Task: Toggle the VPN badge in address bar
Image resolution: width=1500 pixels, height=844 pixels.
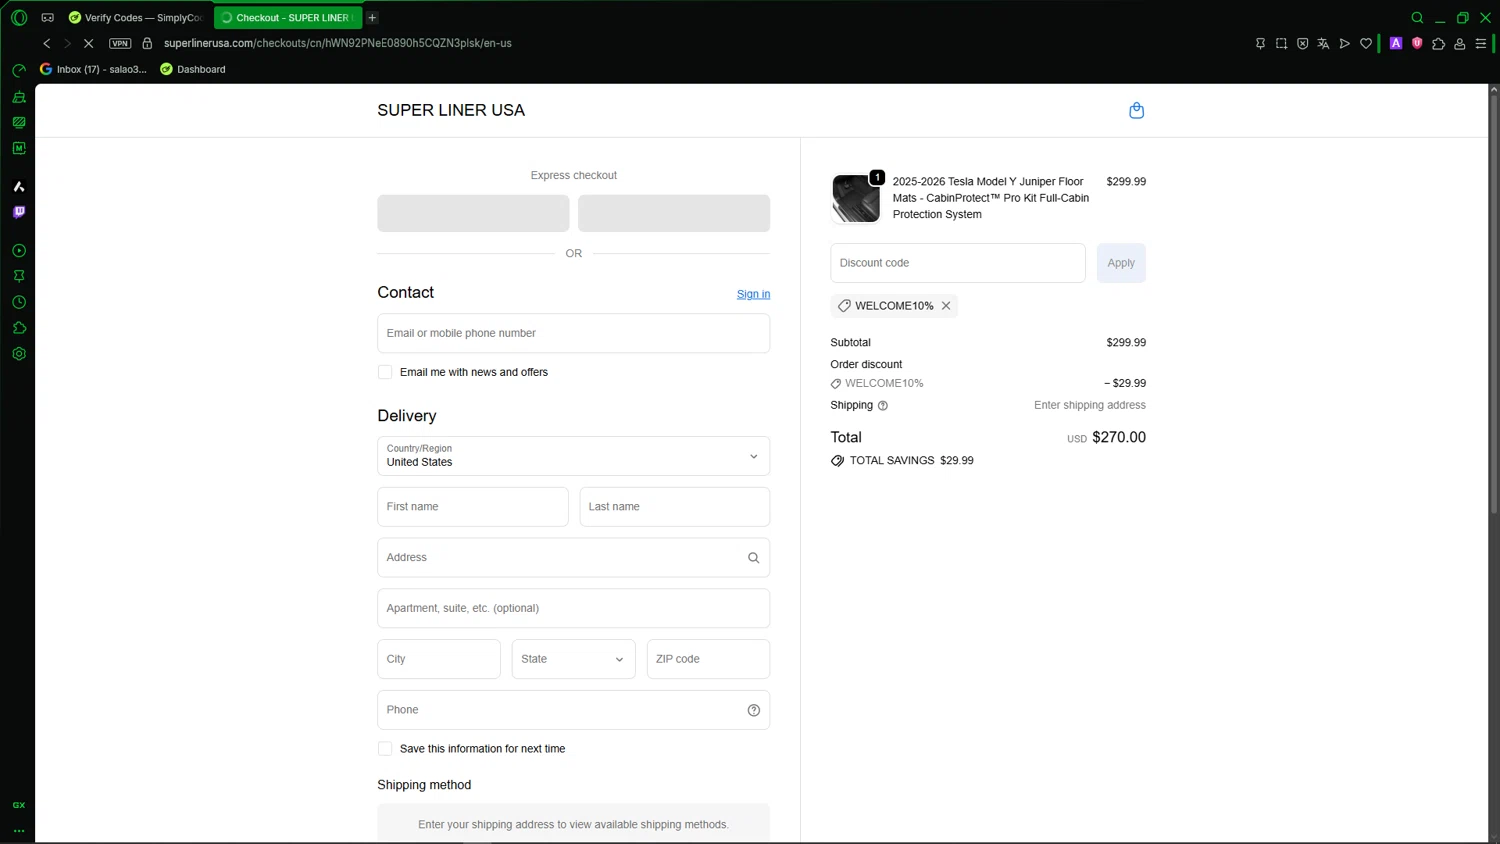Action: pos(120,43)
